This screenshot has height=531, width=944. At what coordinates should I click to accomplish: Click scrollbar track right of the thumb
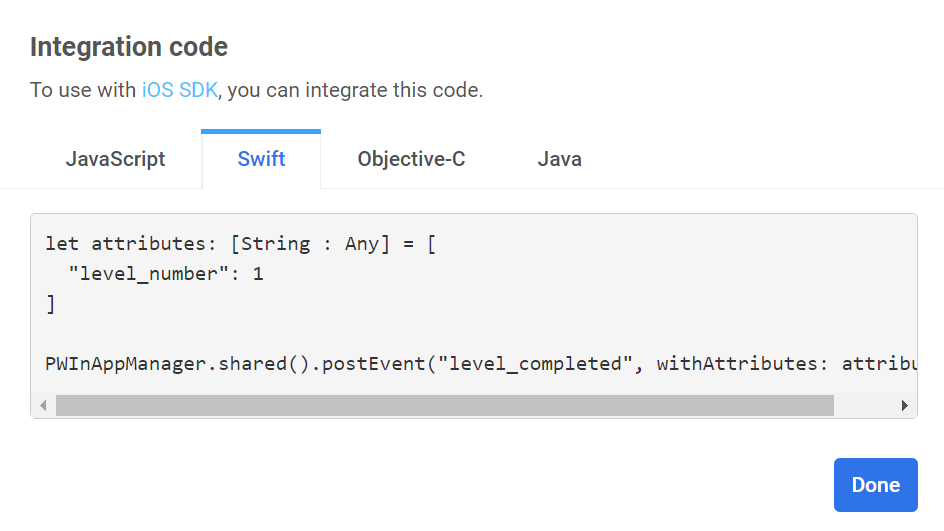[x=865, y=405]
